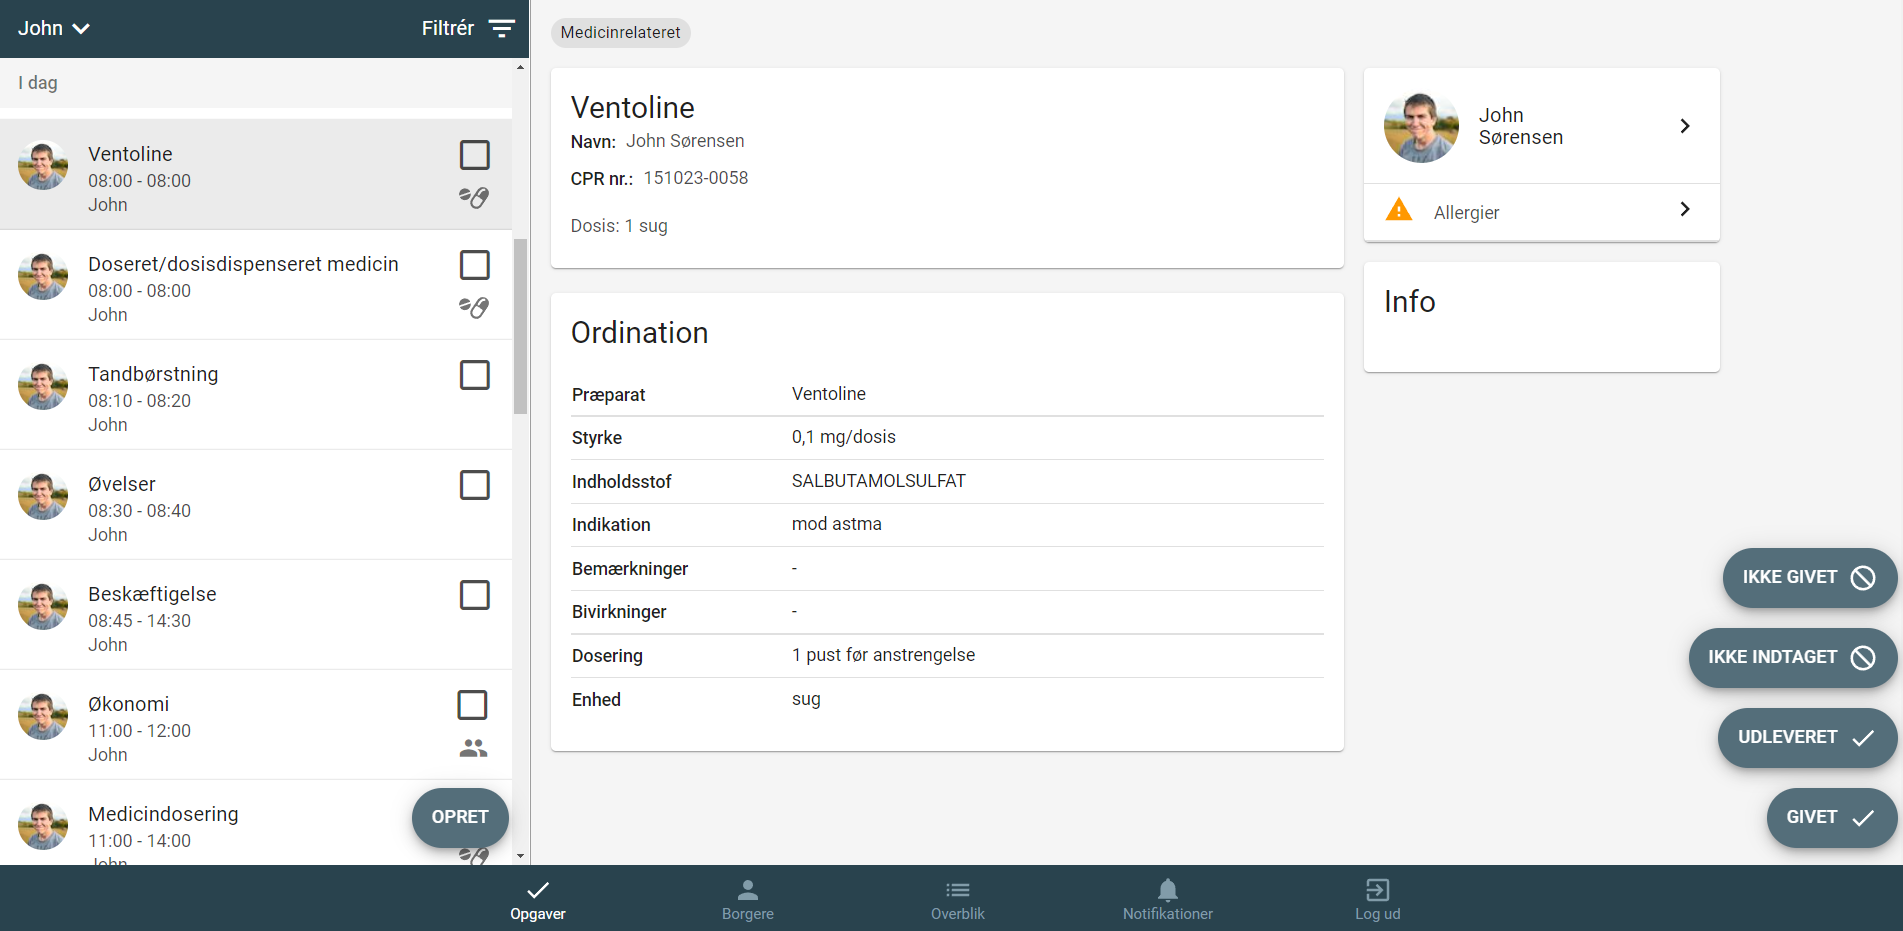The image size is (1903, 931).
Task: Open the Filtrér filter icon
Action: [501, 28]
